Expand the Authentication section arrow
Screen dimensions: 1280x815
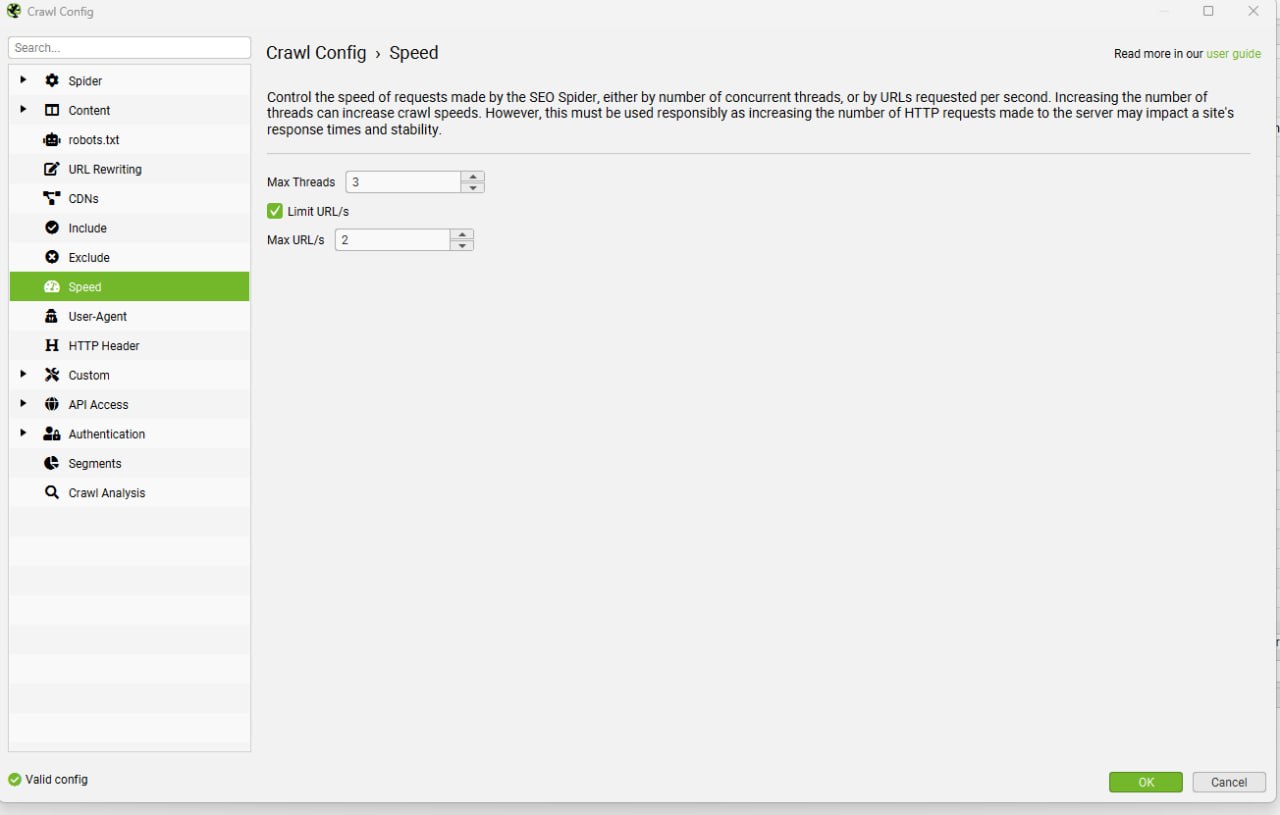coord(23,433)
